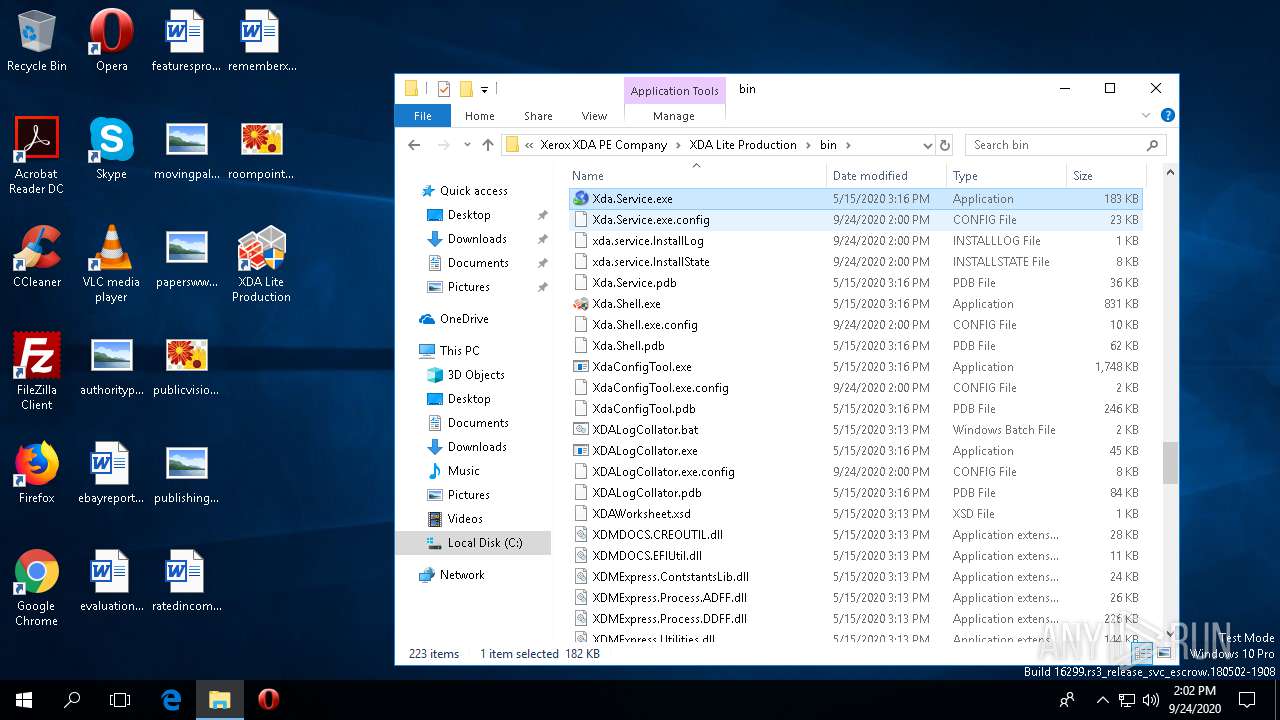The width and height of the screenshot is (1280, 720).
Task: Select XdaConfigTool.exe file icon
Action: pos(581,367)
